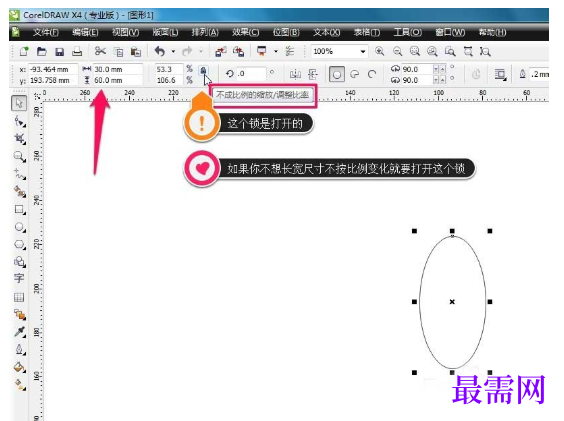The width and height of the screenshot is (564, 421).
Task: Set shape type to Ellipse
Action: (x=337, y=74)
